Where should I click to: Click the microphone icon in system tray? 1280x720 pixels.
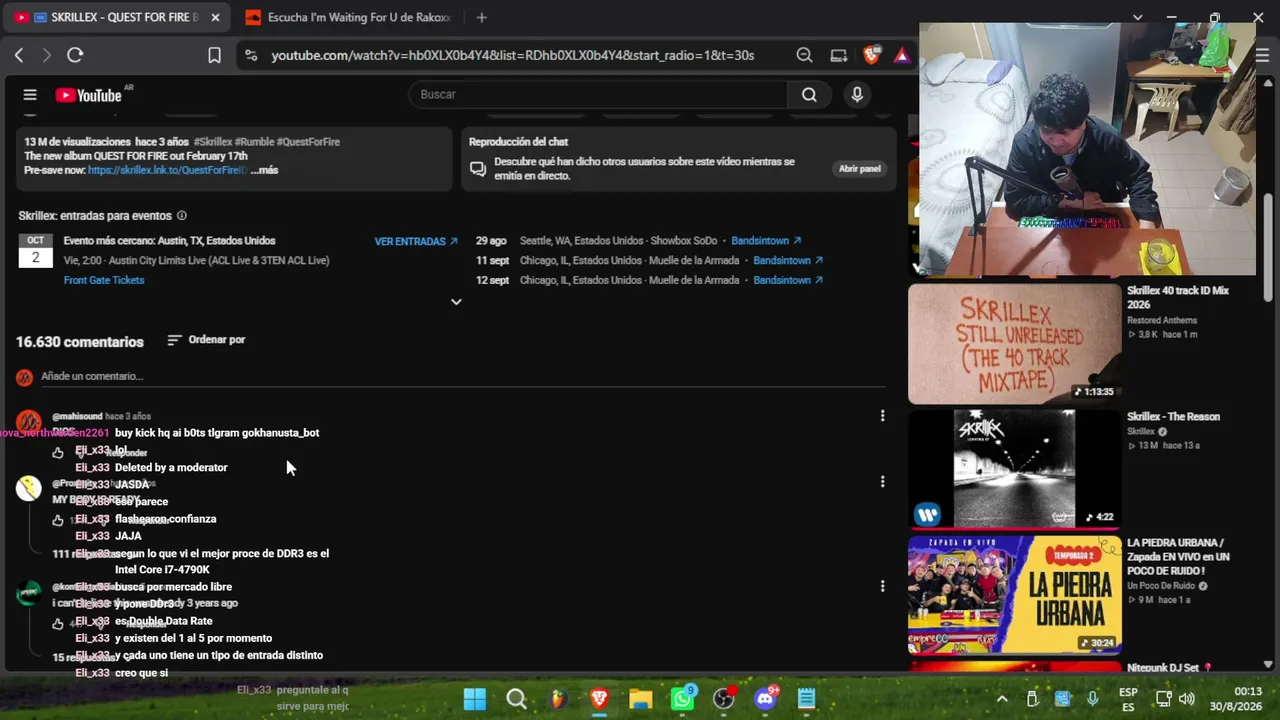[x=1092, y=699]
